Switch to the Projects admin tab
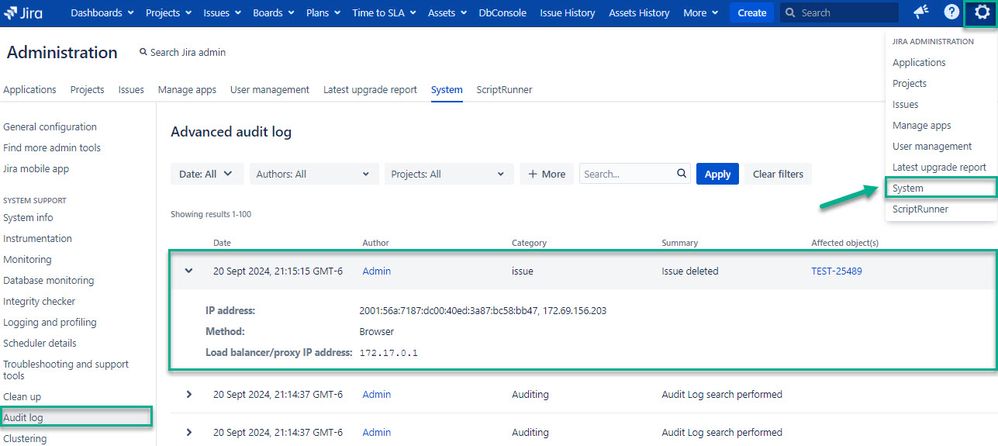 pos(87,90)
